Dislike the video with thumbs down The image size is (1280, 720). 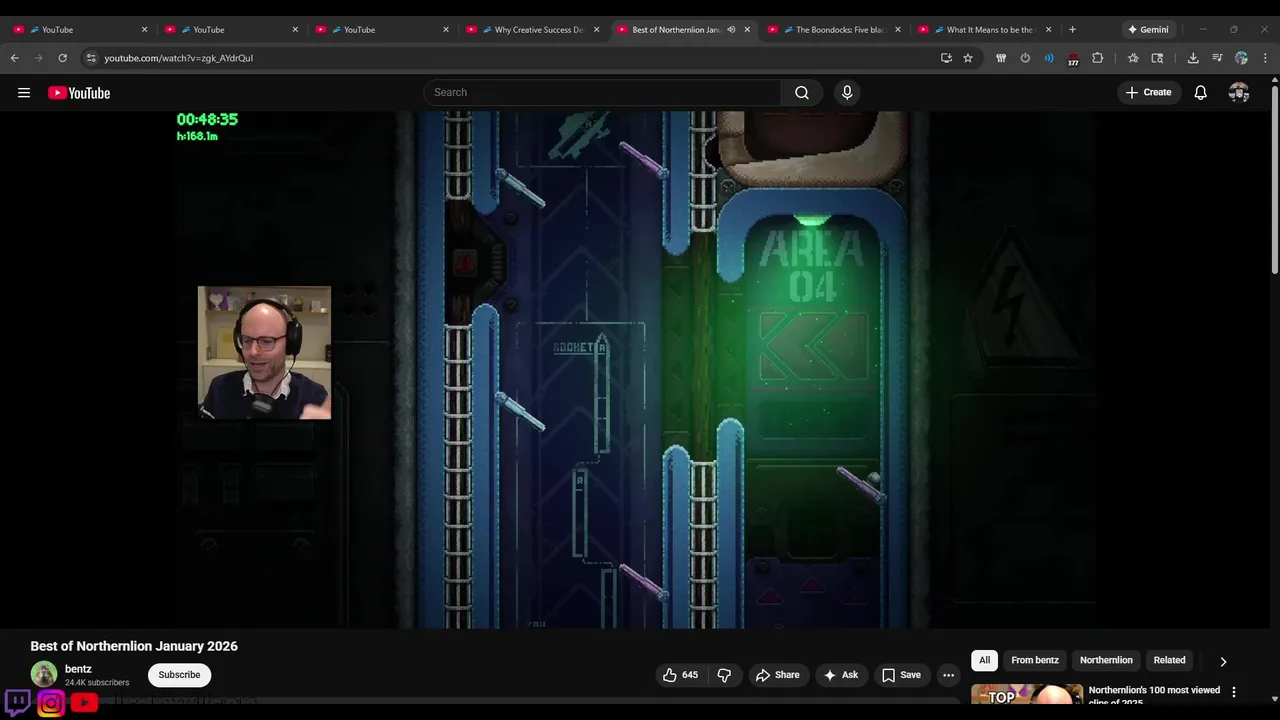tap(724, 675)
